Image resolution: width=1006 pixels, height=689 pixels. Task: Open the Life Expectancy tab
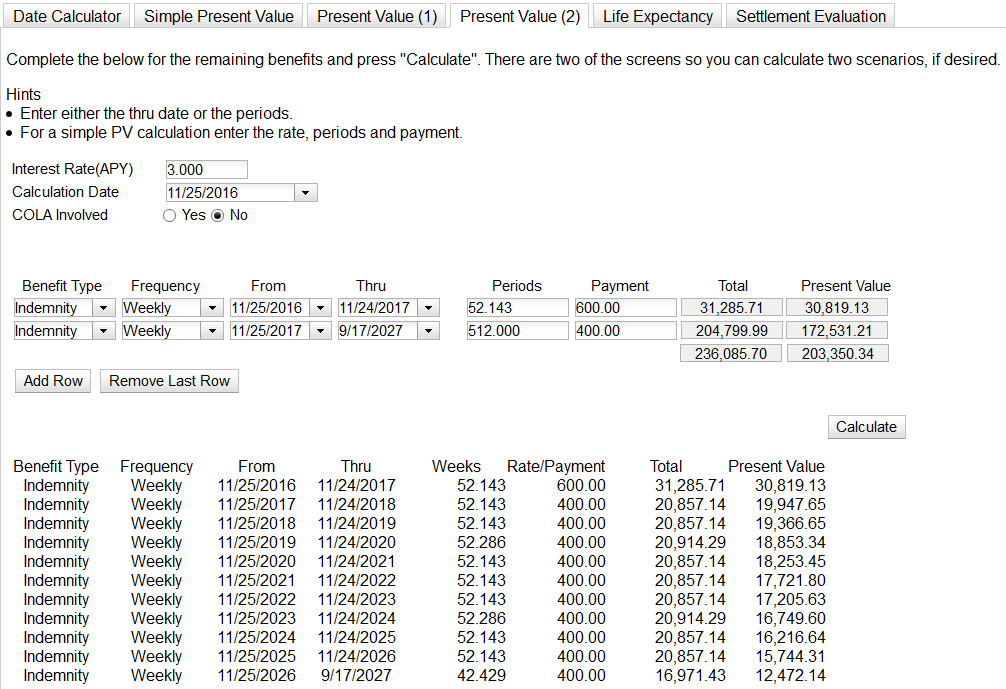click(658, 16)
